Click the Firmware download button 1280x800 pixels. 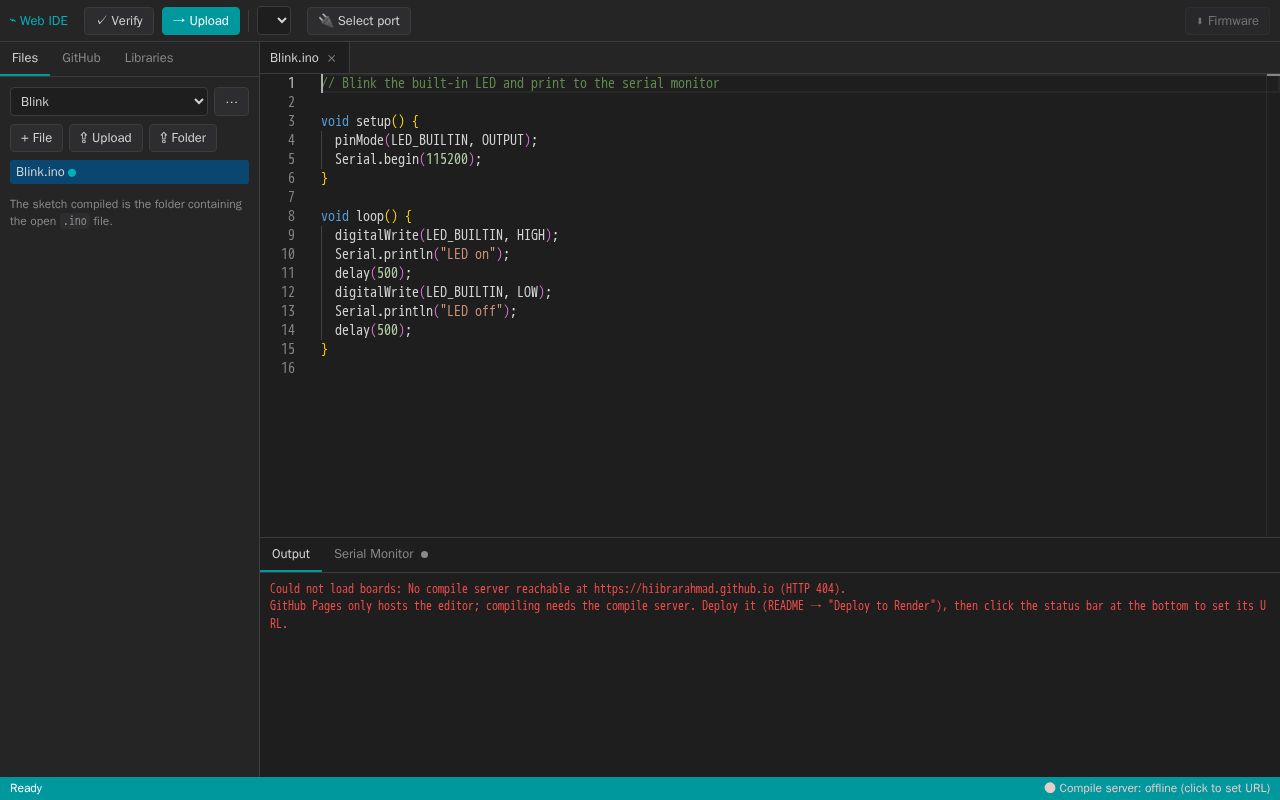[1227, 21]
